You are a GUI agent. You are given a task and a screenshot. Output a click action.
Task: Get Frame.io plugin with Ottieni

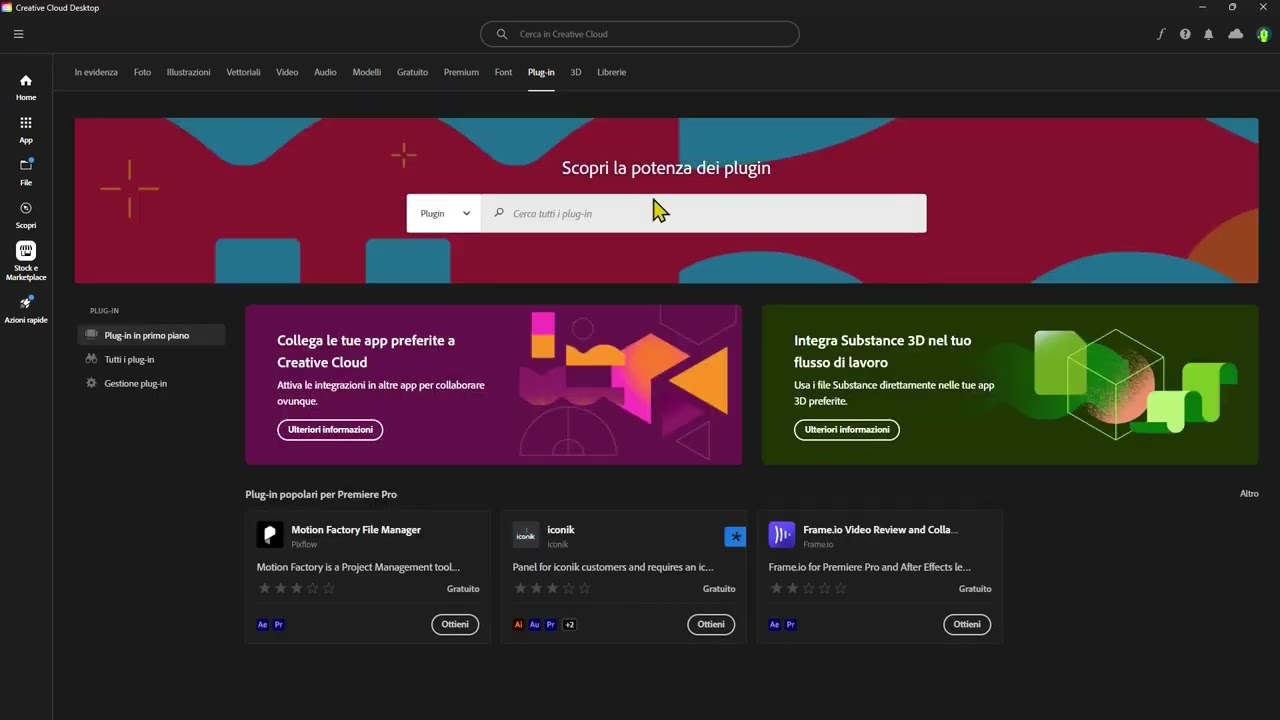[x=967, y=624]
